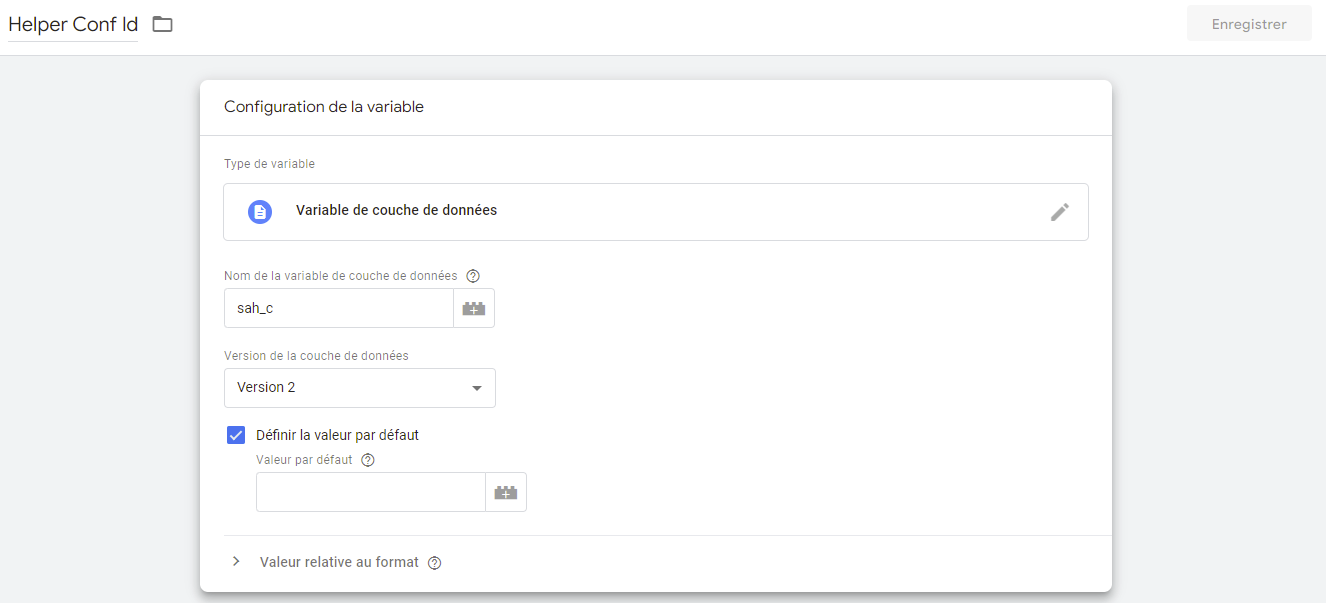Open the Version 2 dropdown
The image size is (1326, 603).
(x=359, y=388)
